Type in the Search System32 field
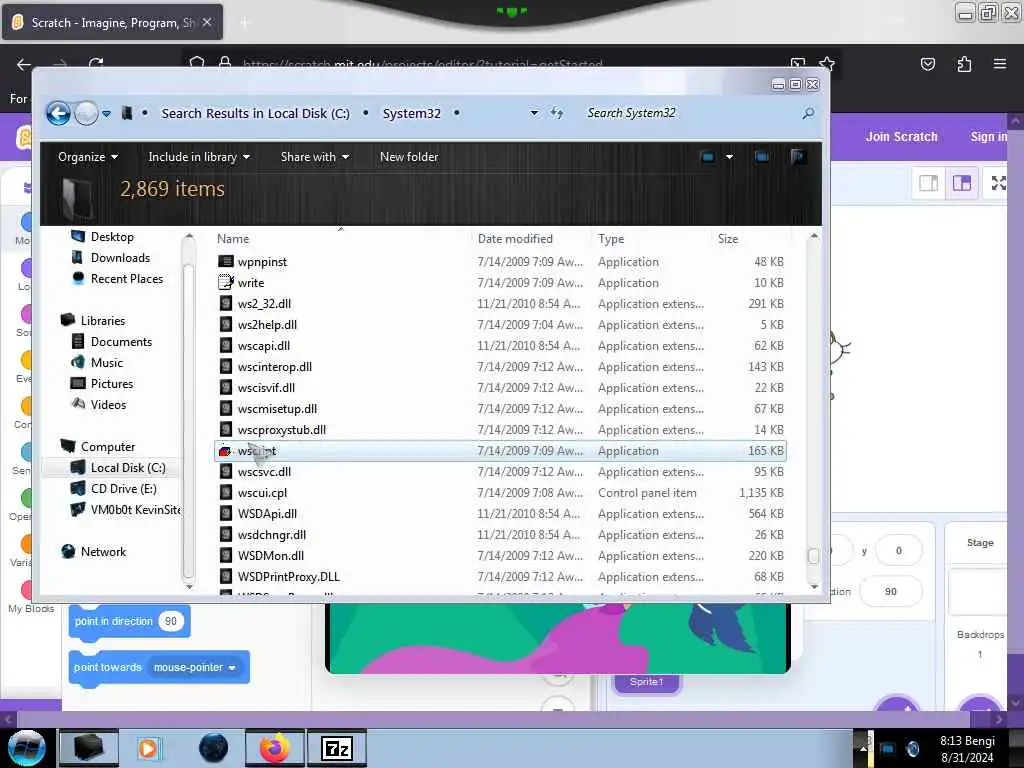The height and width of the screenshot is (768, 1024). [689, 113]
